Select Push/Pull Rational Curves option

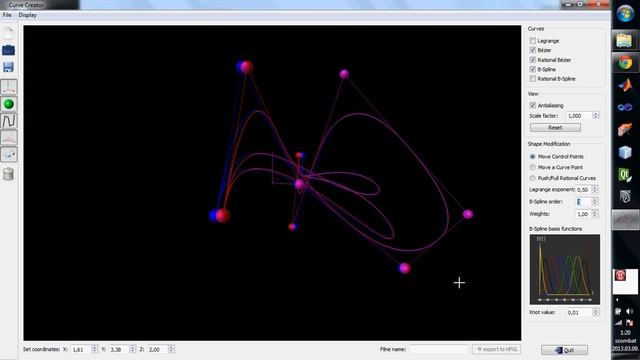532,178
